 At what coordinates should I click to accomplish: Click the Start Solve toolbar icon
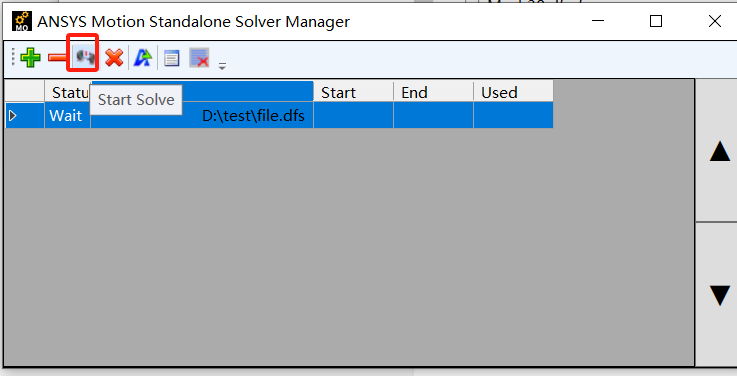(x=85, y=57)
